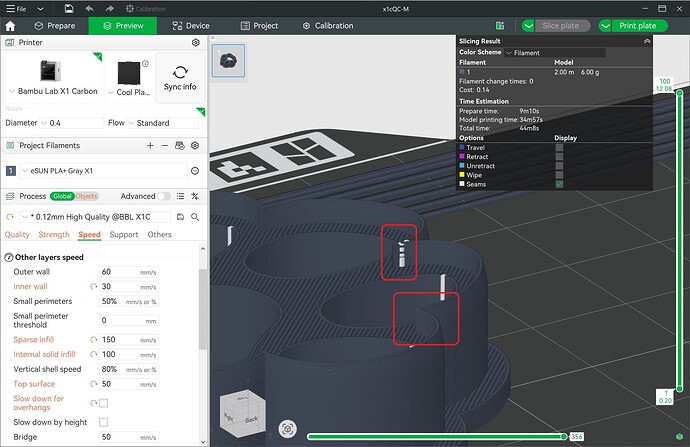Open printer settings gear icon

click(x=196, y=42)
